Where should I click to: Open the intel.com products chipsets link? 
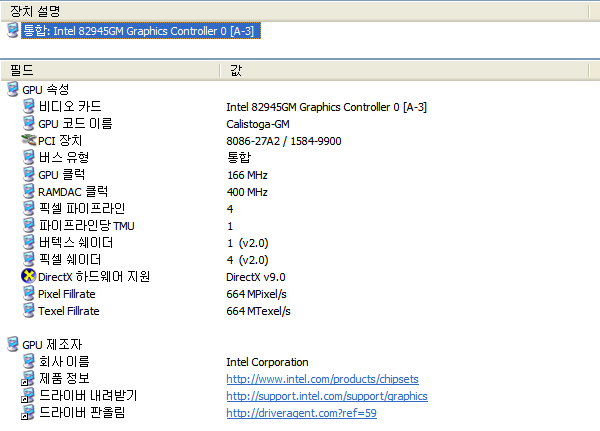pos(323,379)
